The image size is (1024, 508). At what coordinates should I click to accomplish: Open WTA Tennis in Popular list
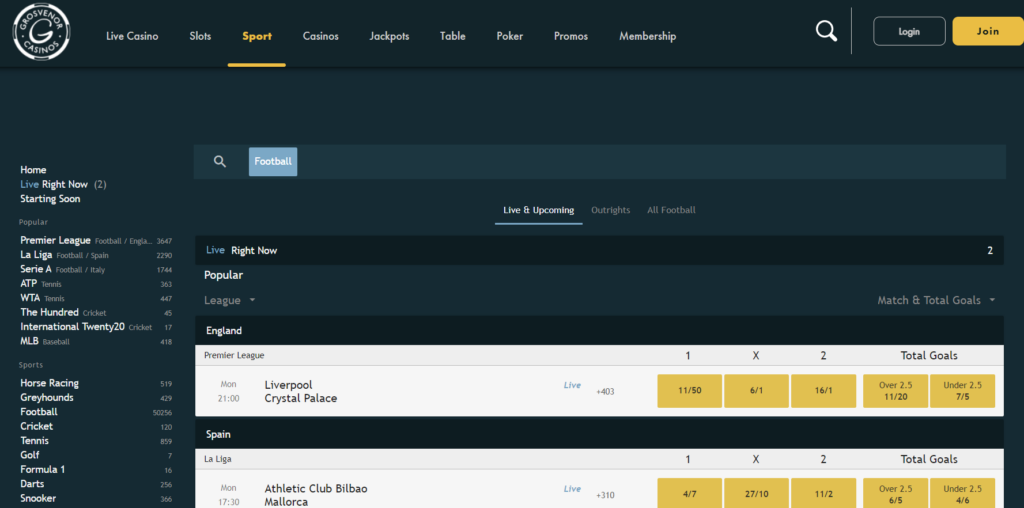(96, 298)
